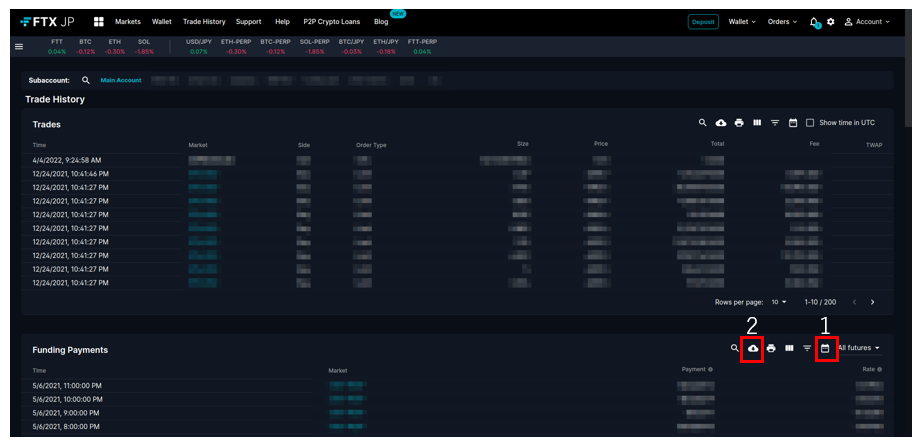Open ETH-PERP market ticker

click(x=236, y=46)
